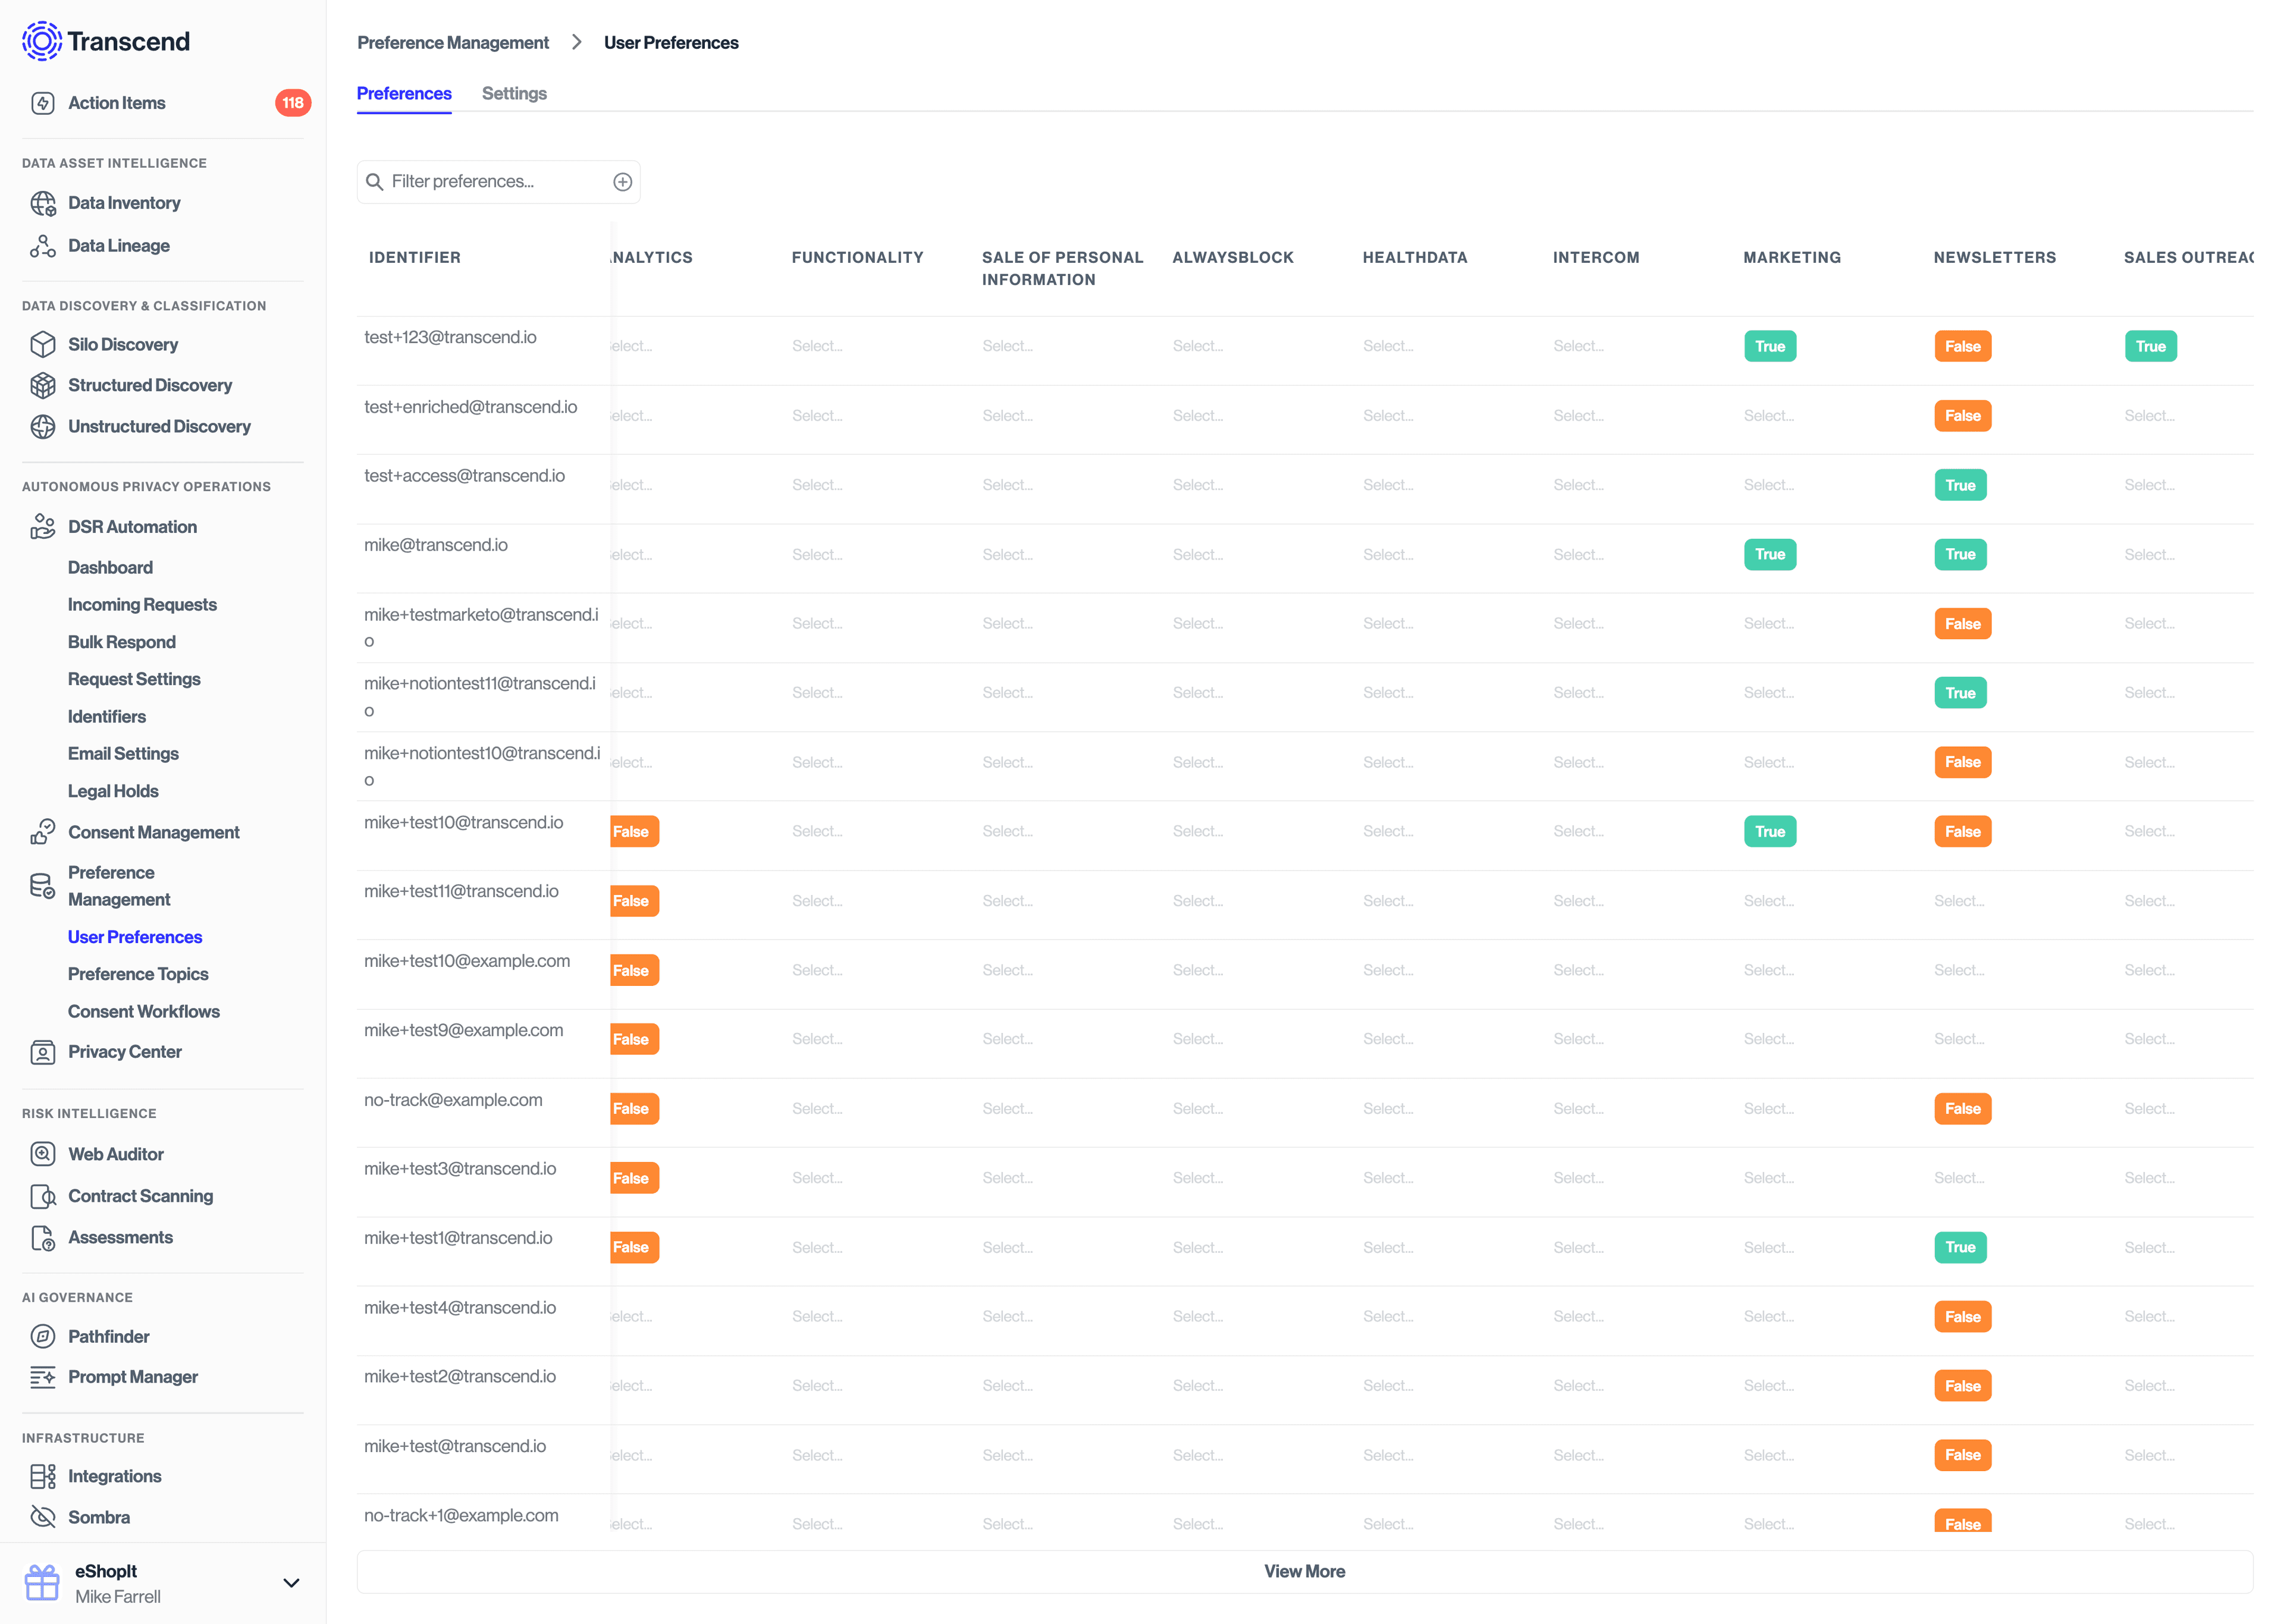
Task: Open Intercom Select dropdown for mike@transcend.io
Action: pos(1578,553)
